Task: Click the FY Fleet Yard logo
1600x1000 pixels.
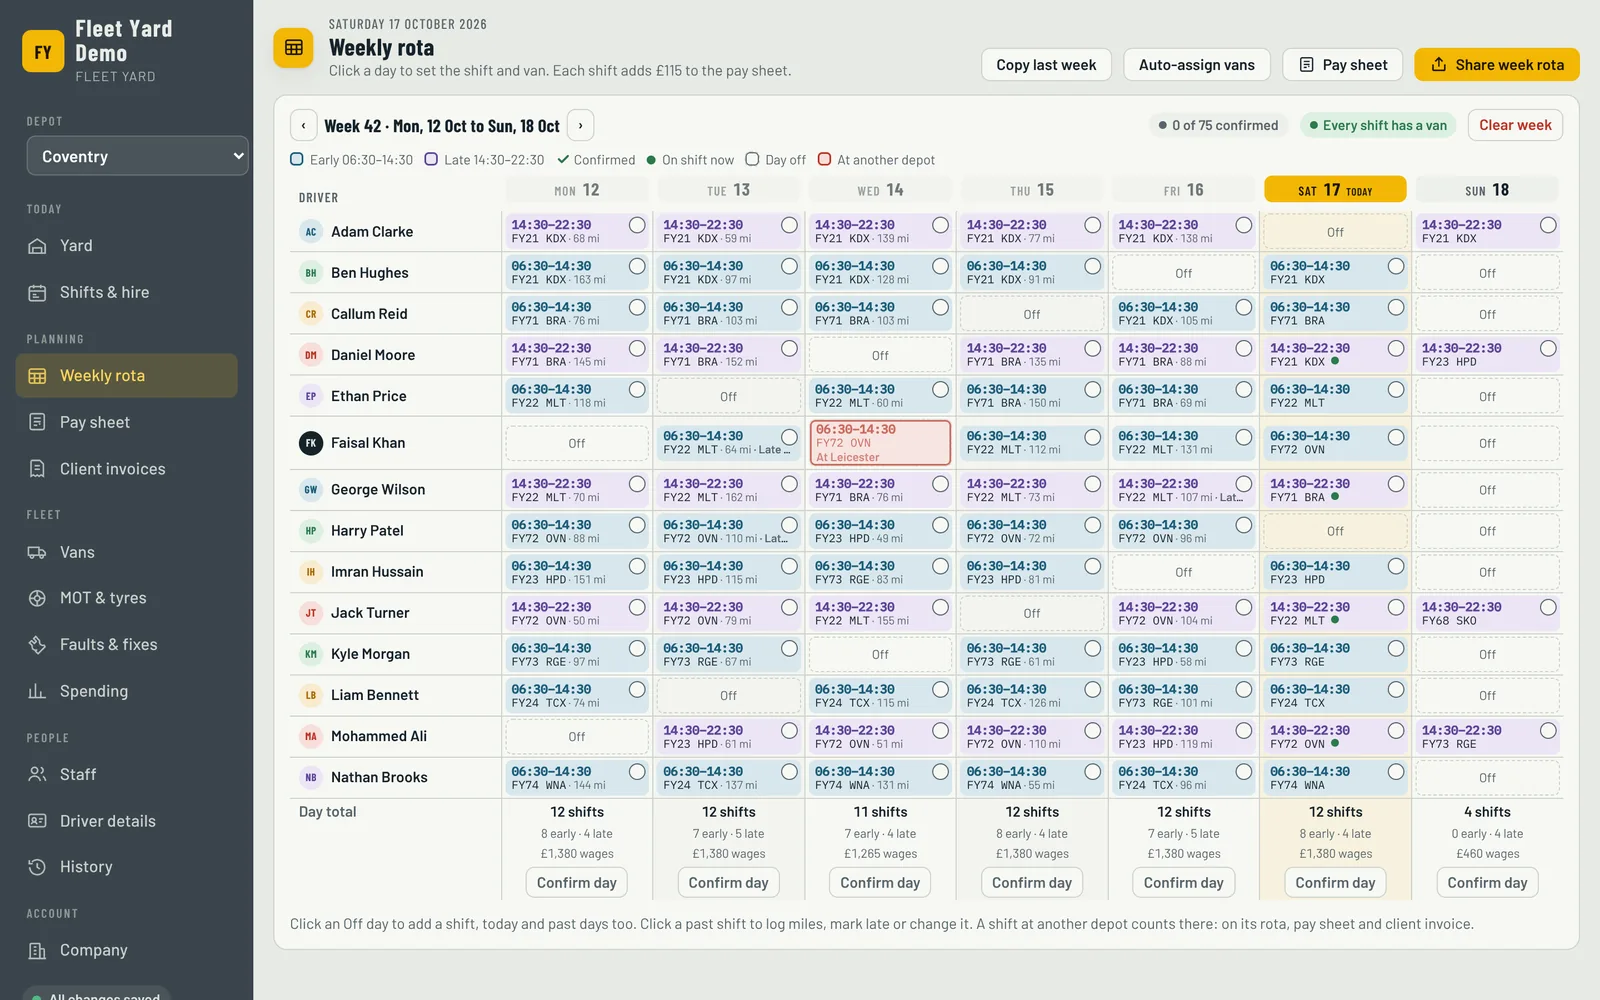Action: click(43, 52)
